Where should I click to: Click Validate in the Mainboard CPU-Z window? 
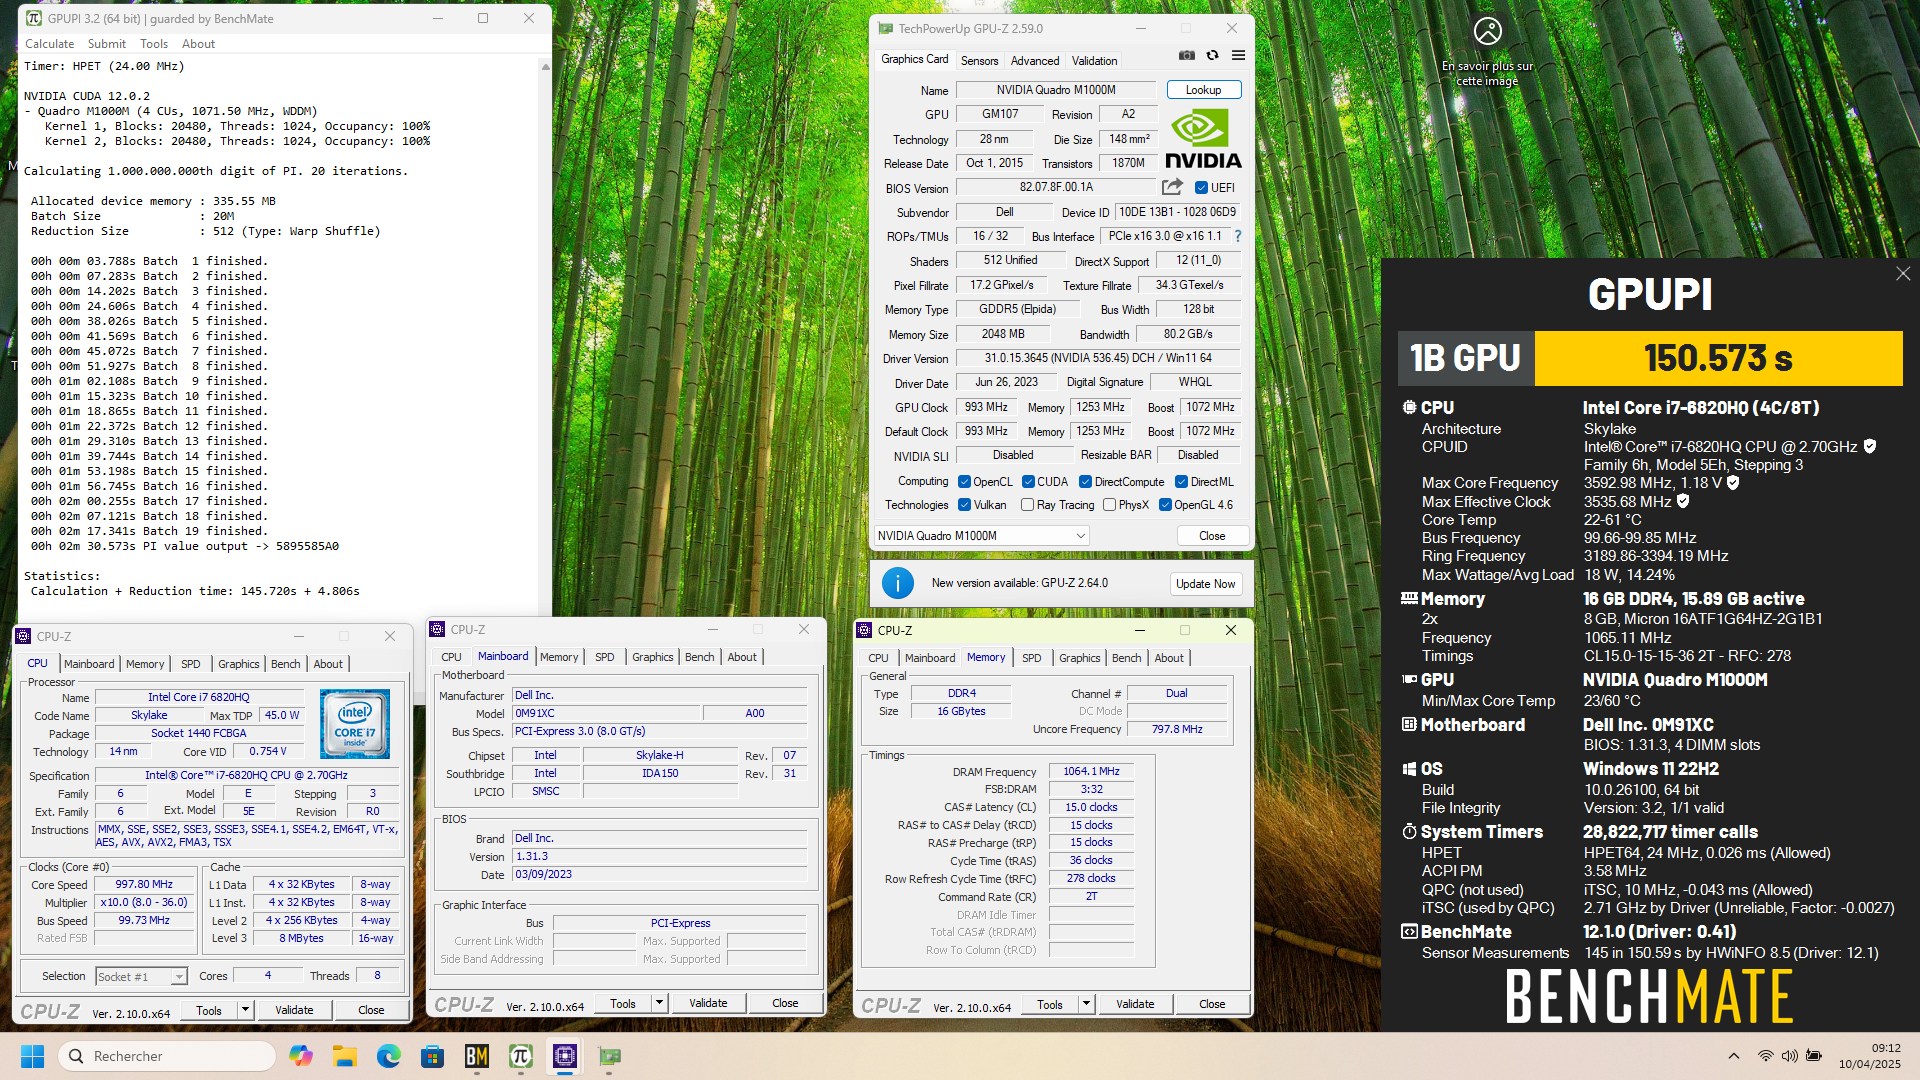pyautogui.click(x=708, y=1003)
